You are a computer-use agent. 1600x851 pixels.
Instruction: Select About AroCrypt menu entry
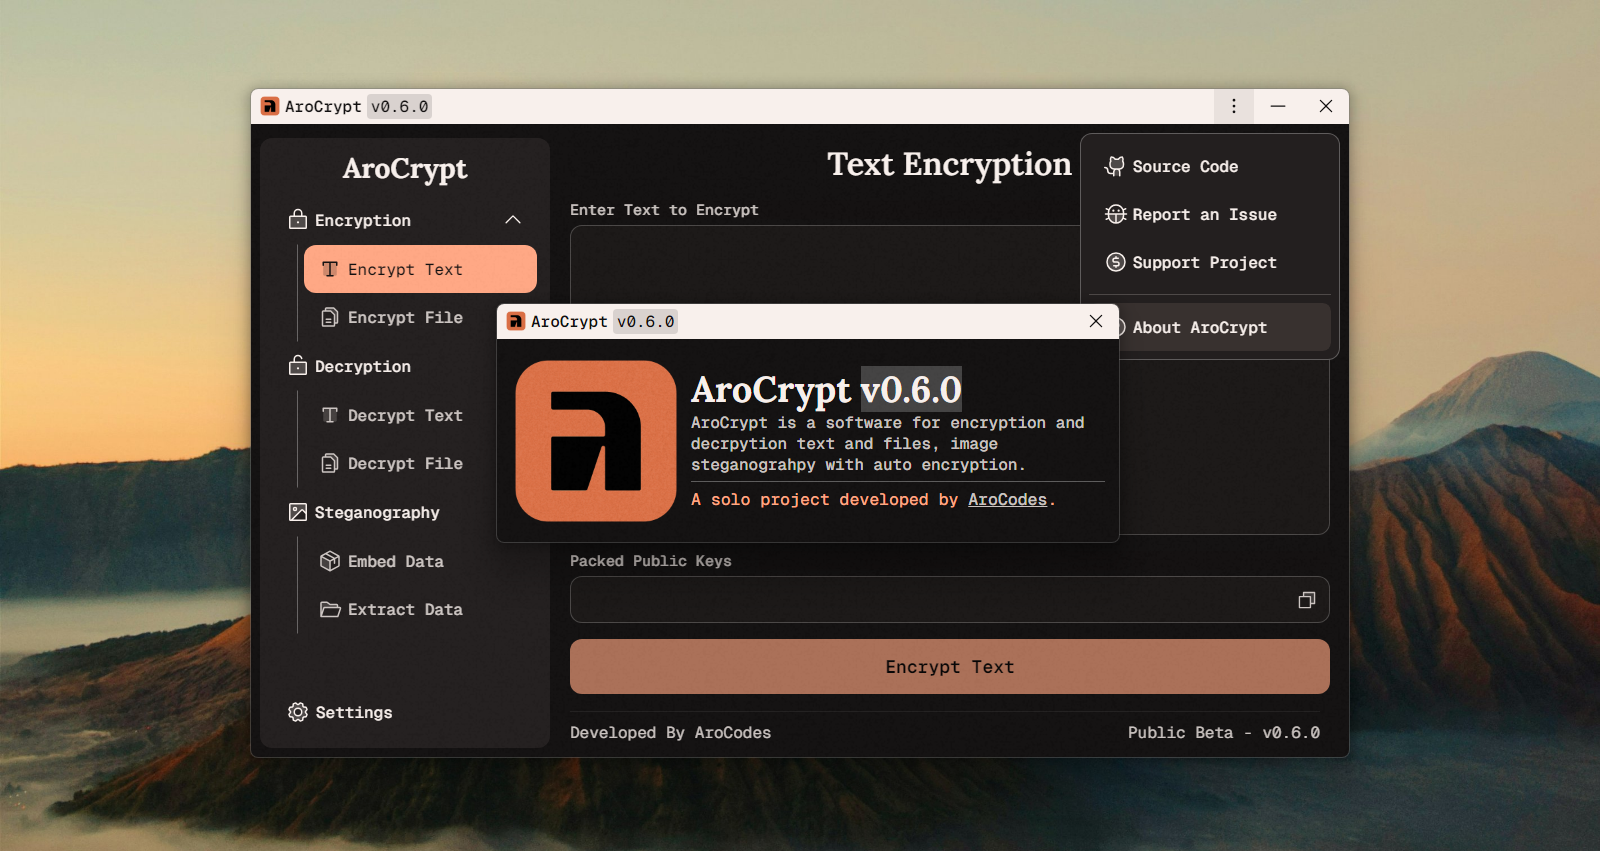pyautogui.click(x=1225, y=327)
